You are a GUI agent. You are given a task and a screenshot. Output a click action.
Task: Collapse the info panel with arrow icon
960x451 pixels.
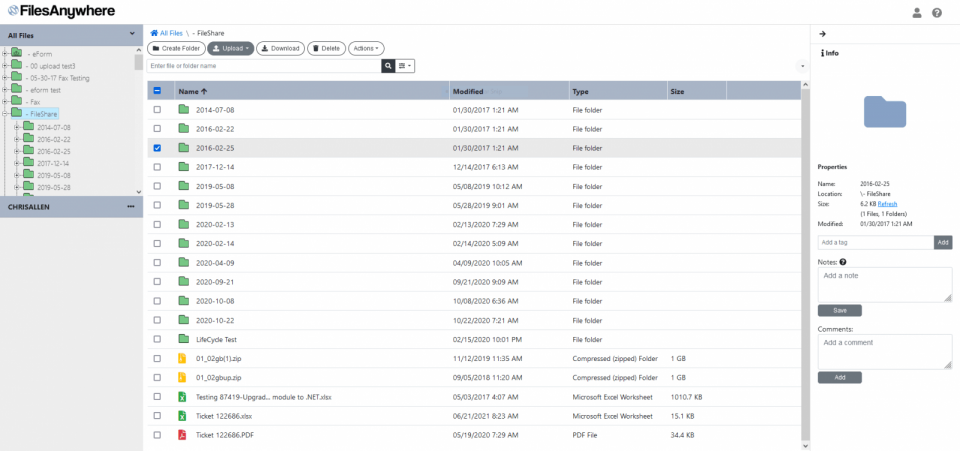tap(822, 34)
